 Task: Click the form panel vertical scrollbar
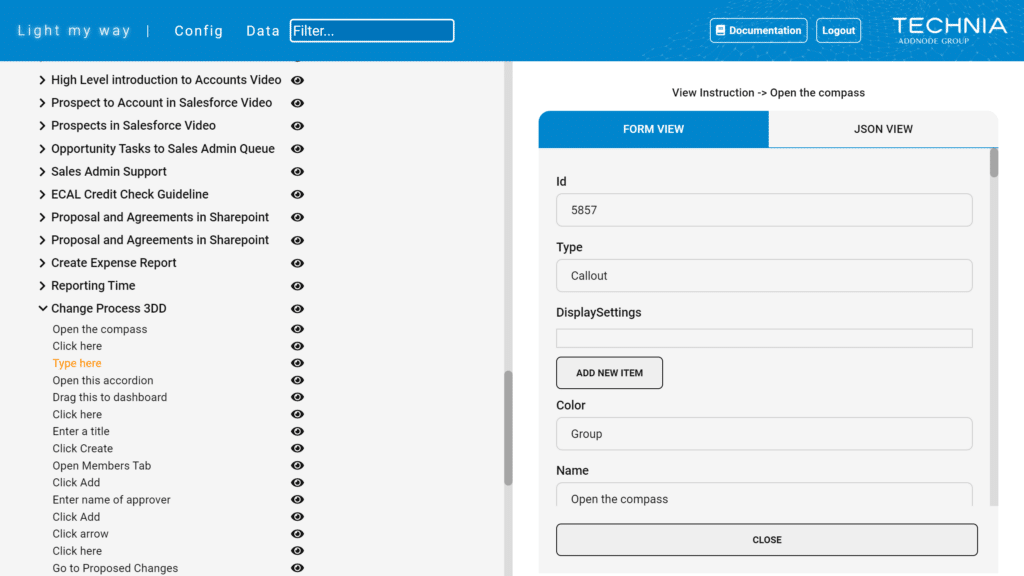pyautogui.click(x=994, y=327)
